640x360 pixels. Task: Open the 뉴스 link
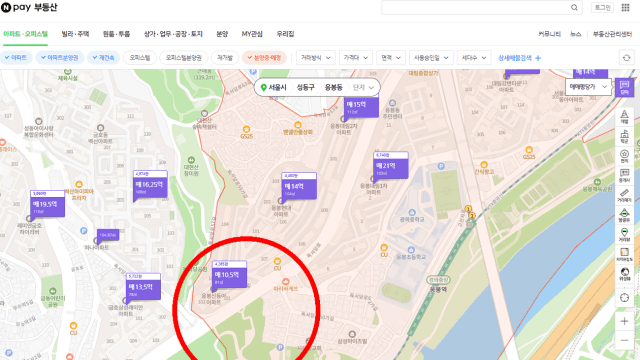[575, 34]
